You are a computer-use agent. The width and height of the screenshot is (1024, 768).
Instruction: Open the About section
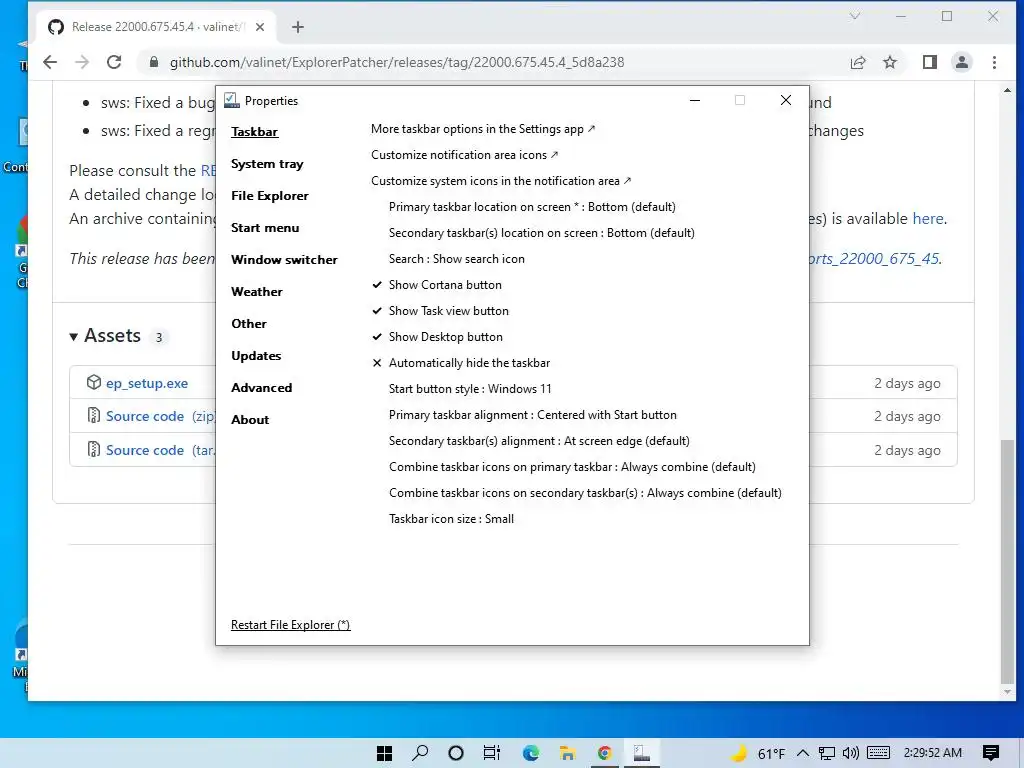249,420
